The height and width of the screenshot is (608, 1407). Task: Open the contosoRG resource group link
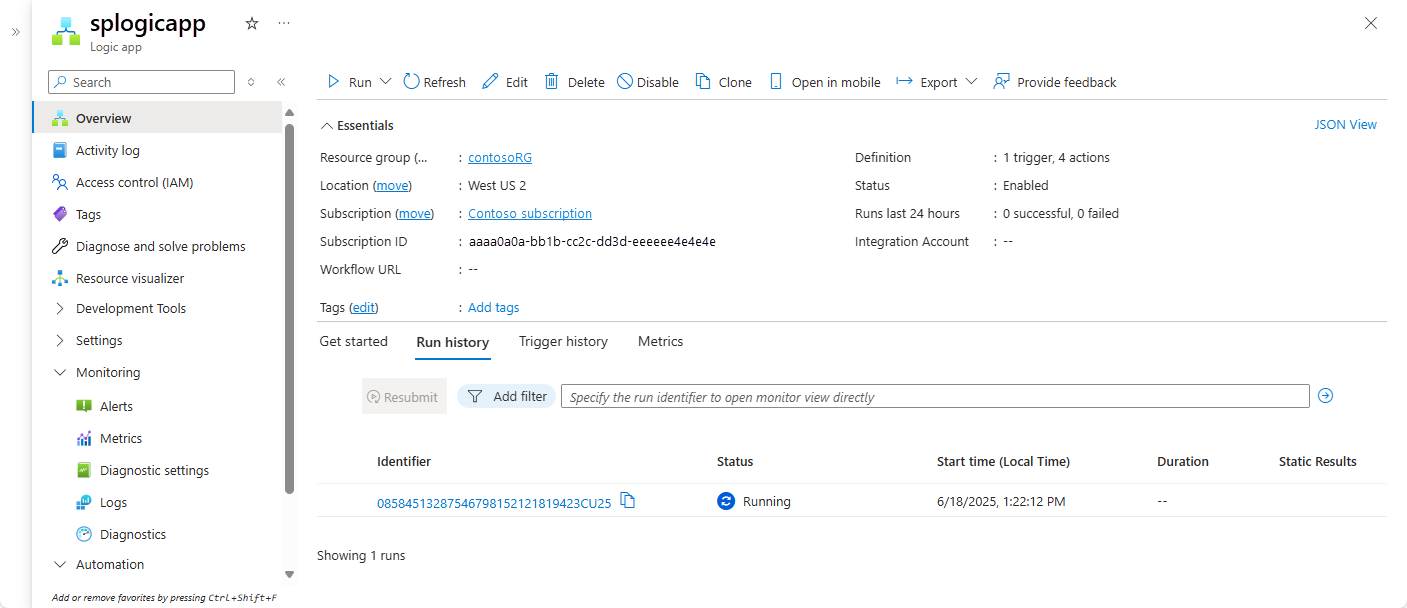500,158
